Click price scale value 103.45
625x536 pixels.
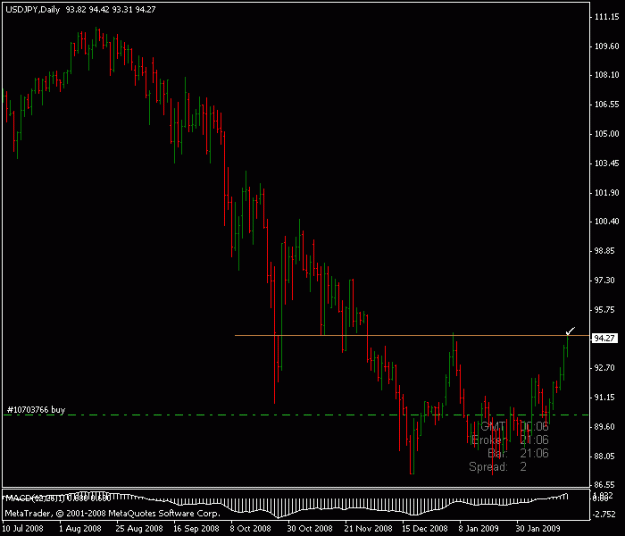pyautogui.click(x=607, y=163)
